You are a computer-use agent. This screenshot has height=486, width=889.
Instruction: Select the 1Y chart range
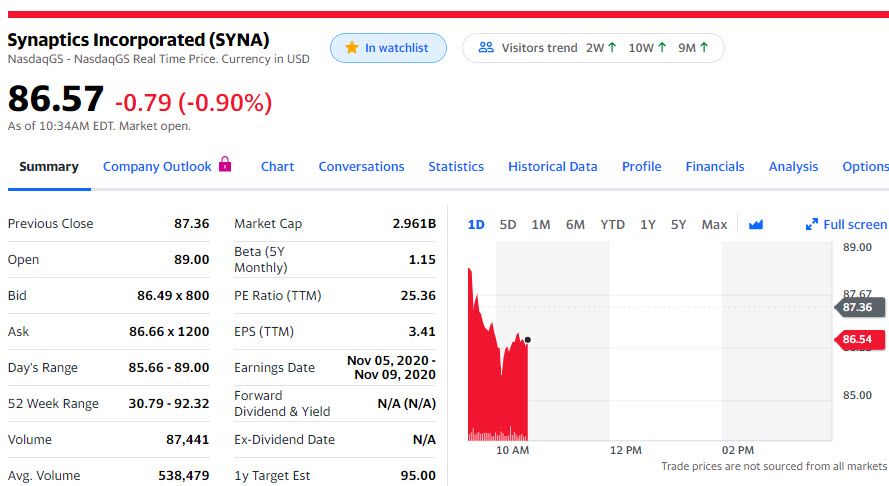[x=647, y=225]
